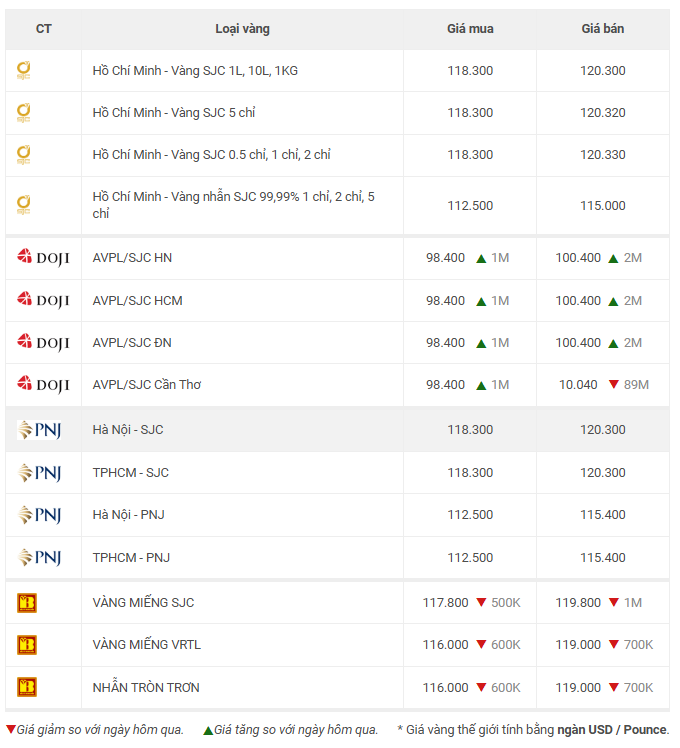Click the green up arrow beside AVPL/SJC HN sell price

point(613,259)
